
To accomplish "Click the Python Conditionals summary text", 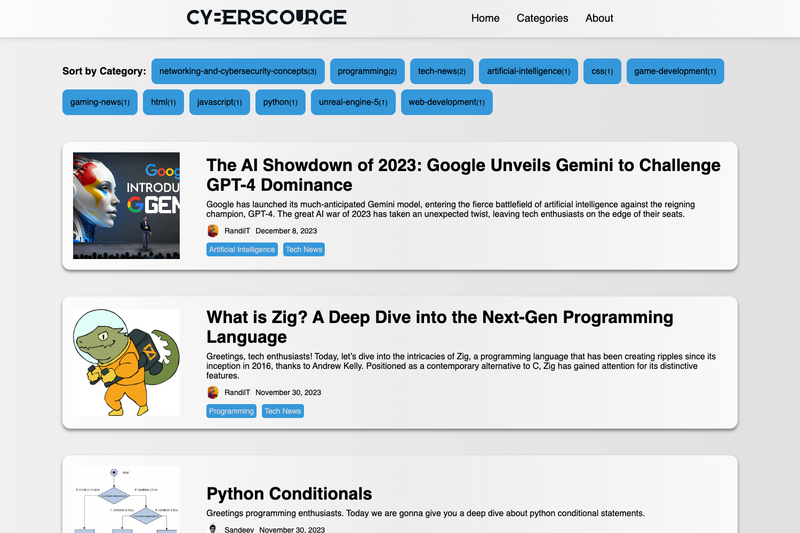I will [x=426, y=513].
